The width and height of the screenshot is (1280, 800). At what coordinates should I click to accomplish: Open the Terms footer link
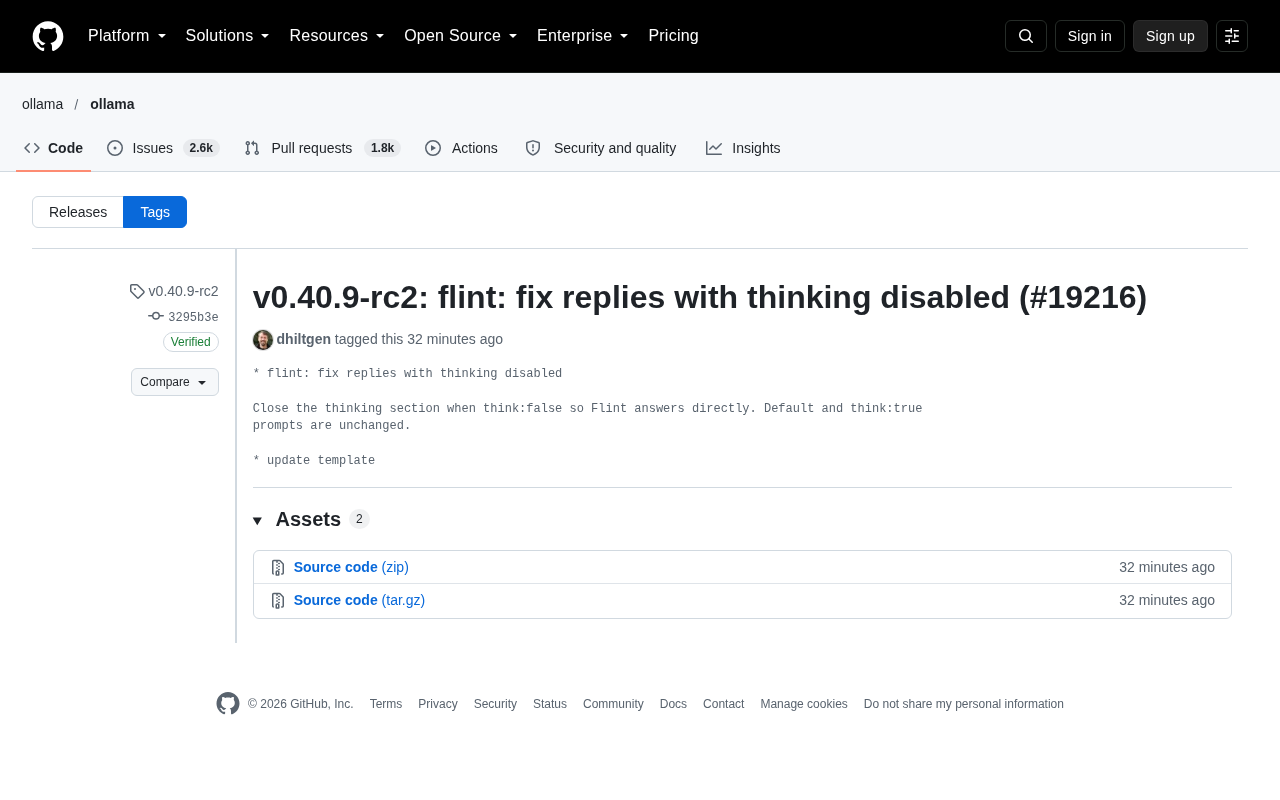pos(386,704)
